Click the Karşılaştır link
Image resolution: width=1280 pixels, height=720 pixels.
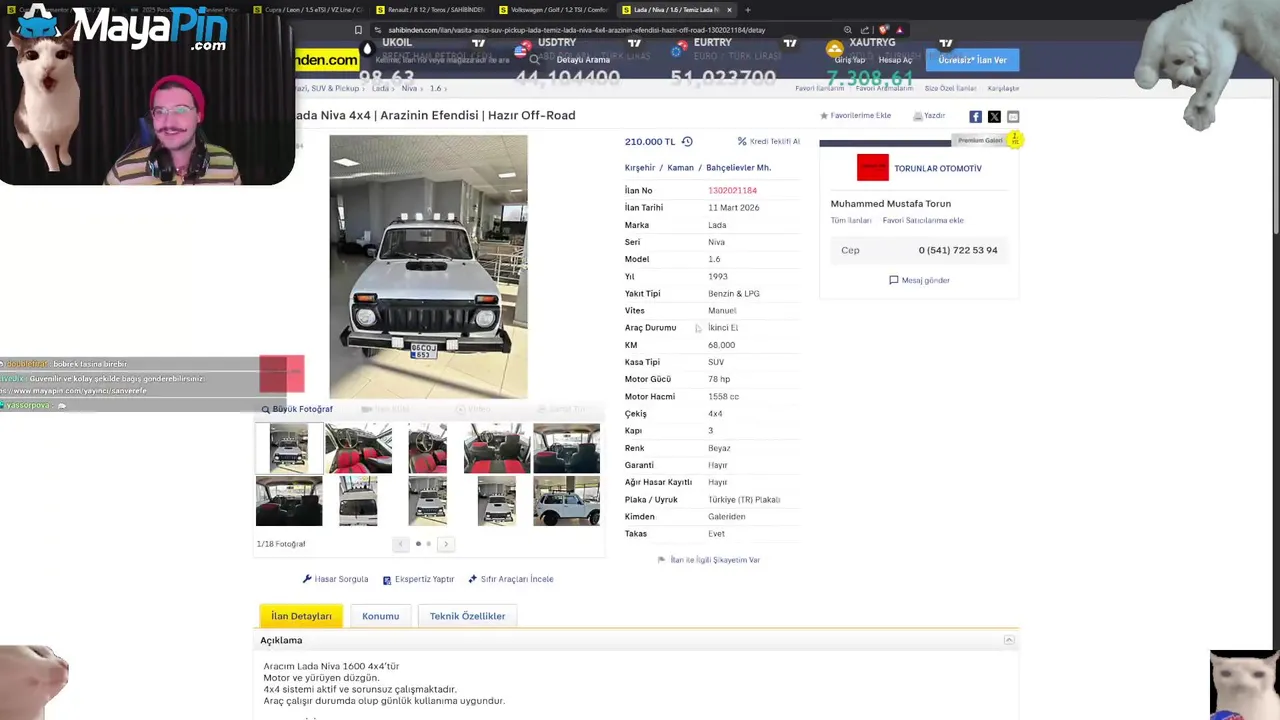[x=1003, y=88]
